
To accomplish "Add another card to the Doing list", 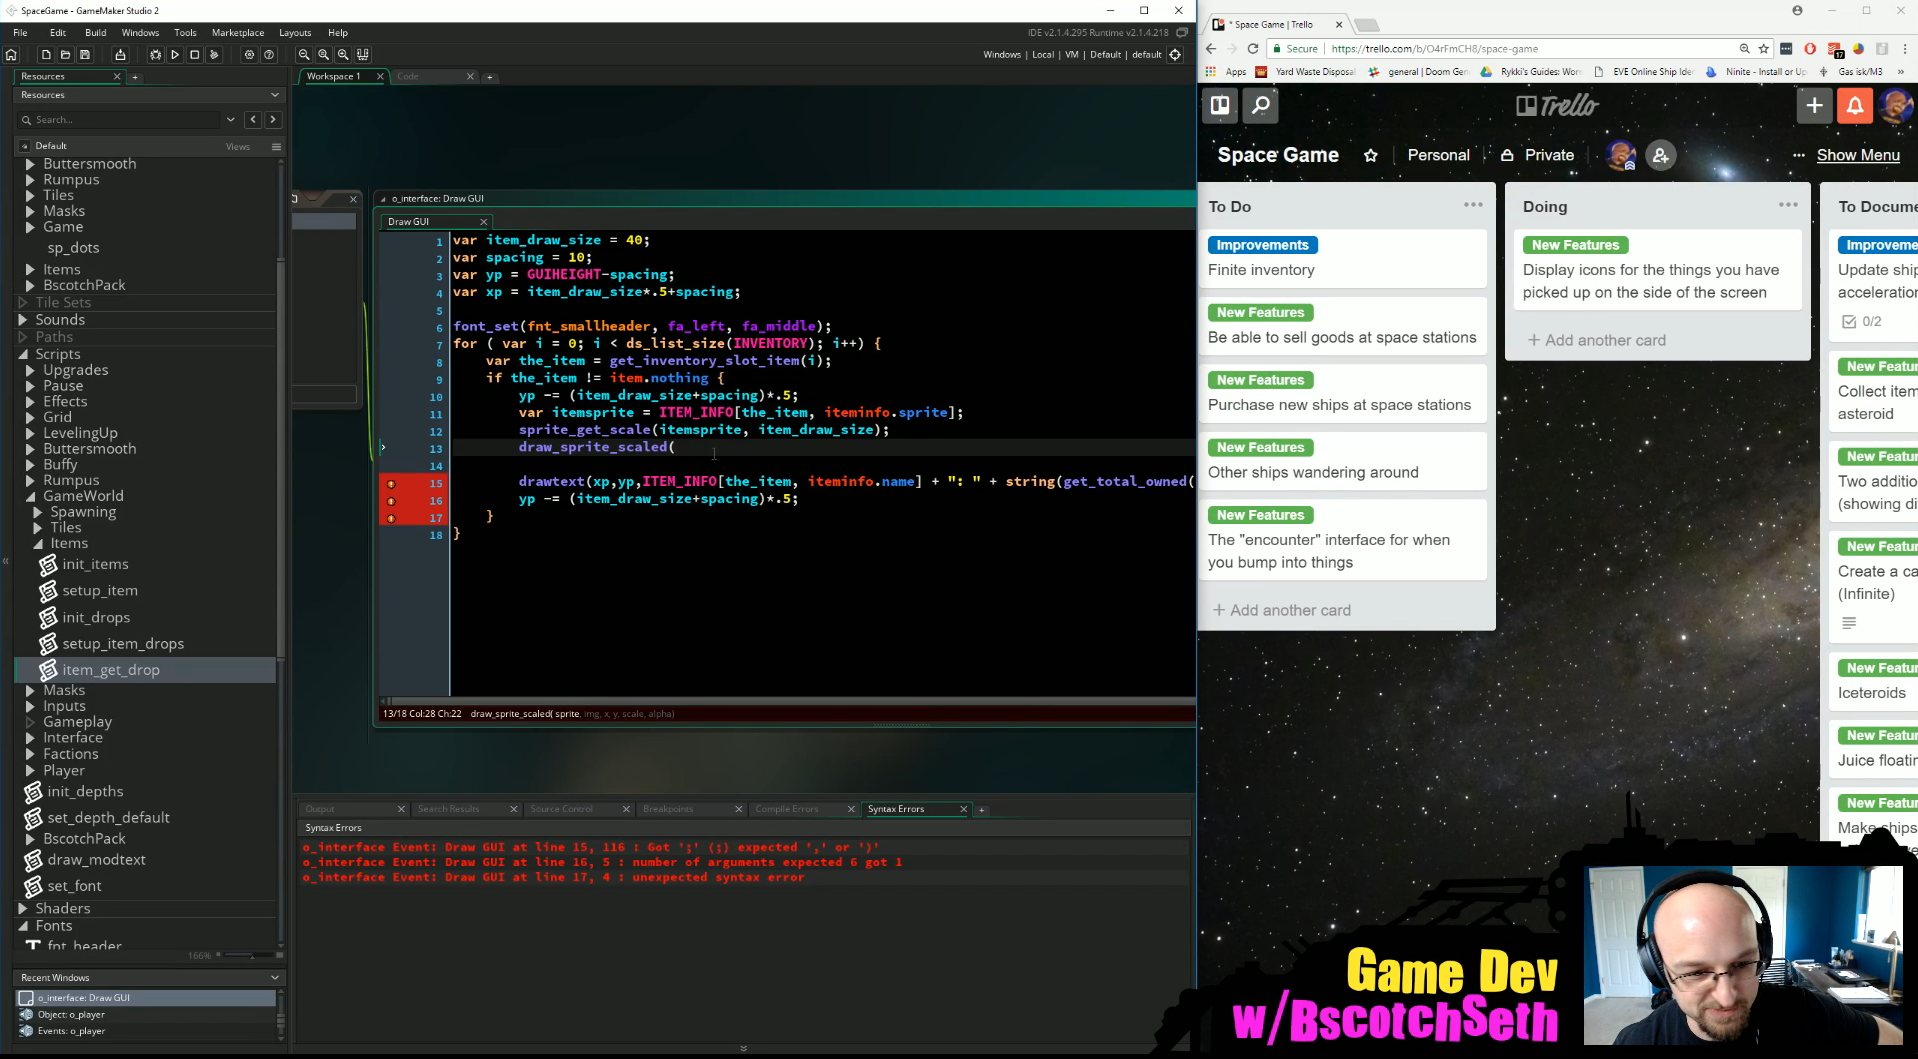I will pos(1597,340).
